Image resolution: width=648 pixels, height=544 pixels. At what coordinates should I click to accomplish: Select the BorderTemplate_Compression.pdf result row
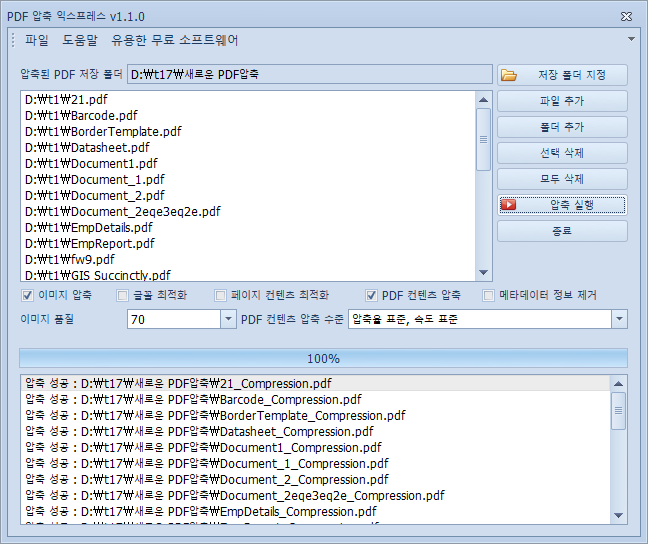click(x=316, y=416)
